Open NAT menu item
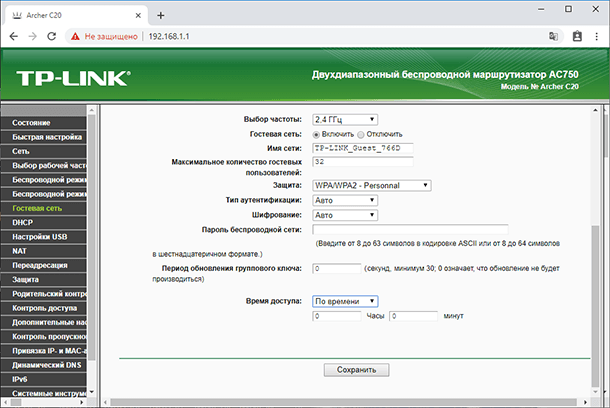 coord(44,251)
